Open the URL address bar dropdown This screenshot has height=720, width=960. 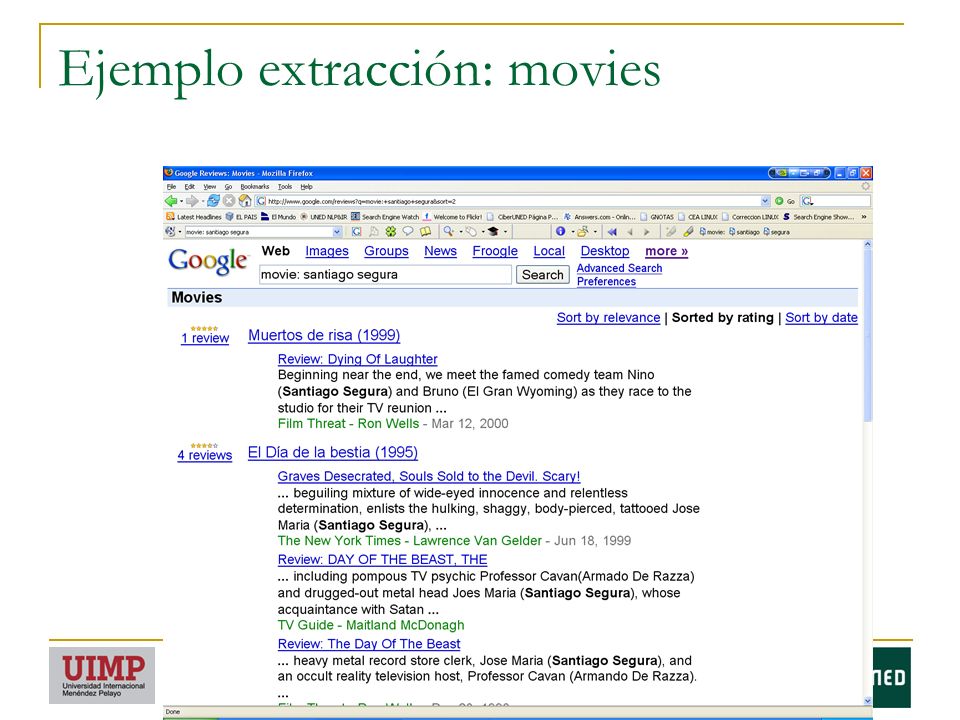(765, 201)
